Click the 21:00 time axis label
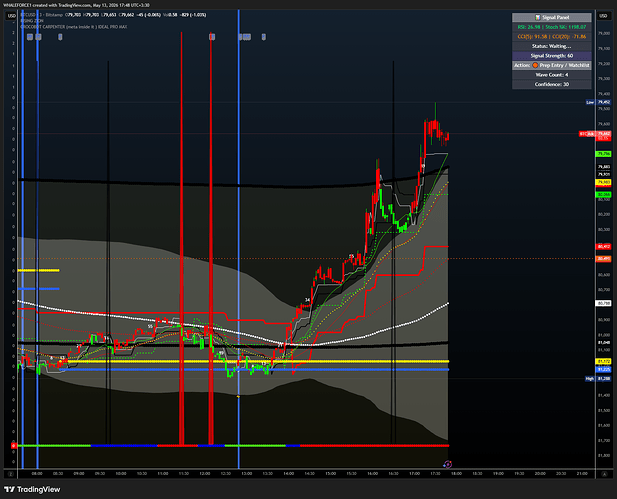The width and height of the screenshot is (617, 499). pyautogui.click(x=582, y=473)
